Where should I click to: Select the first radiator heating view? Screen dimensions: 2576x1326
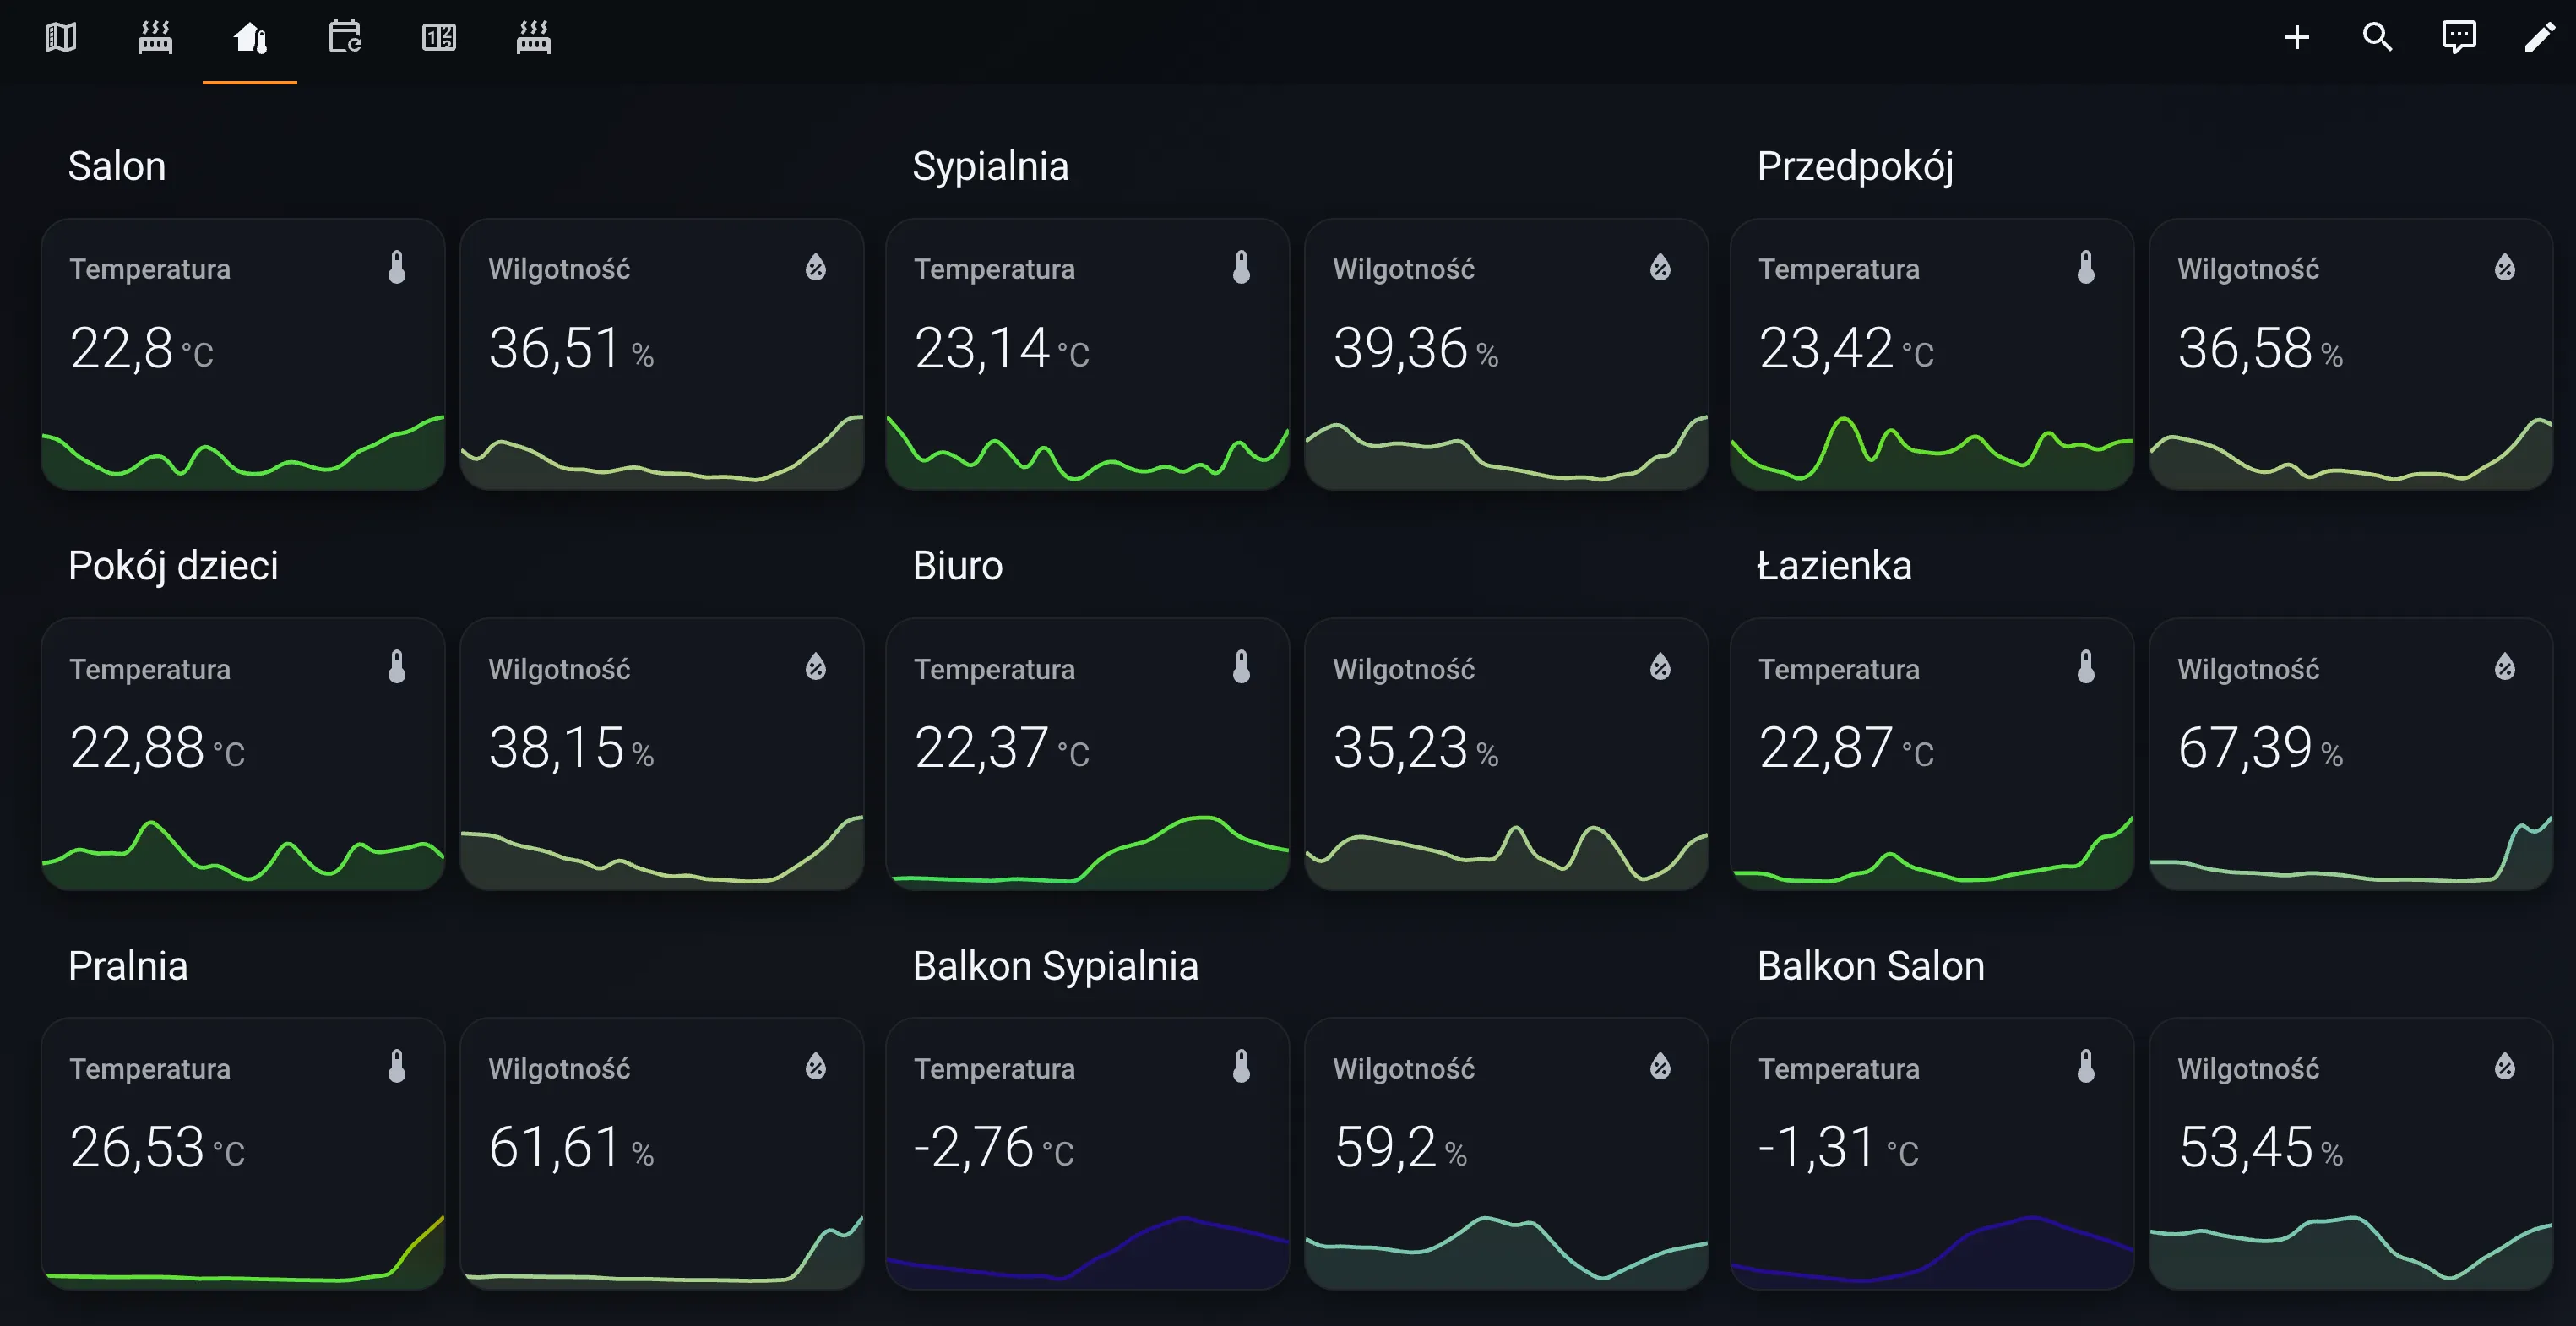coord(155,38)
